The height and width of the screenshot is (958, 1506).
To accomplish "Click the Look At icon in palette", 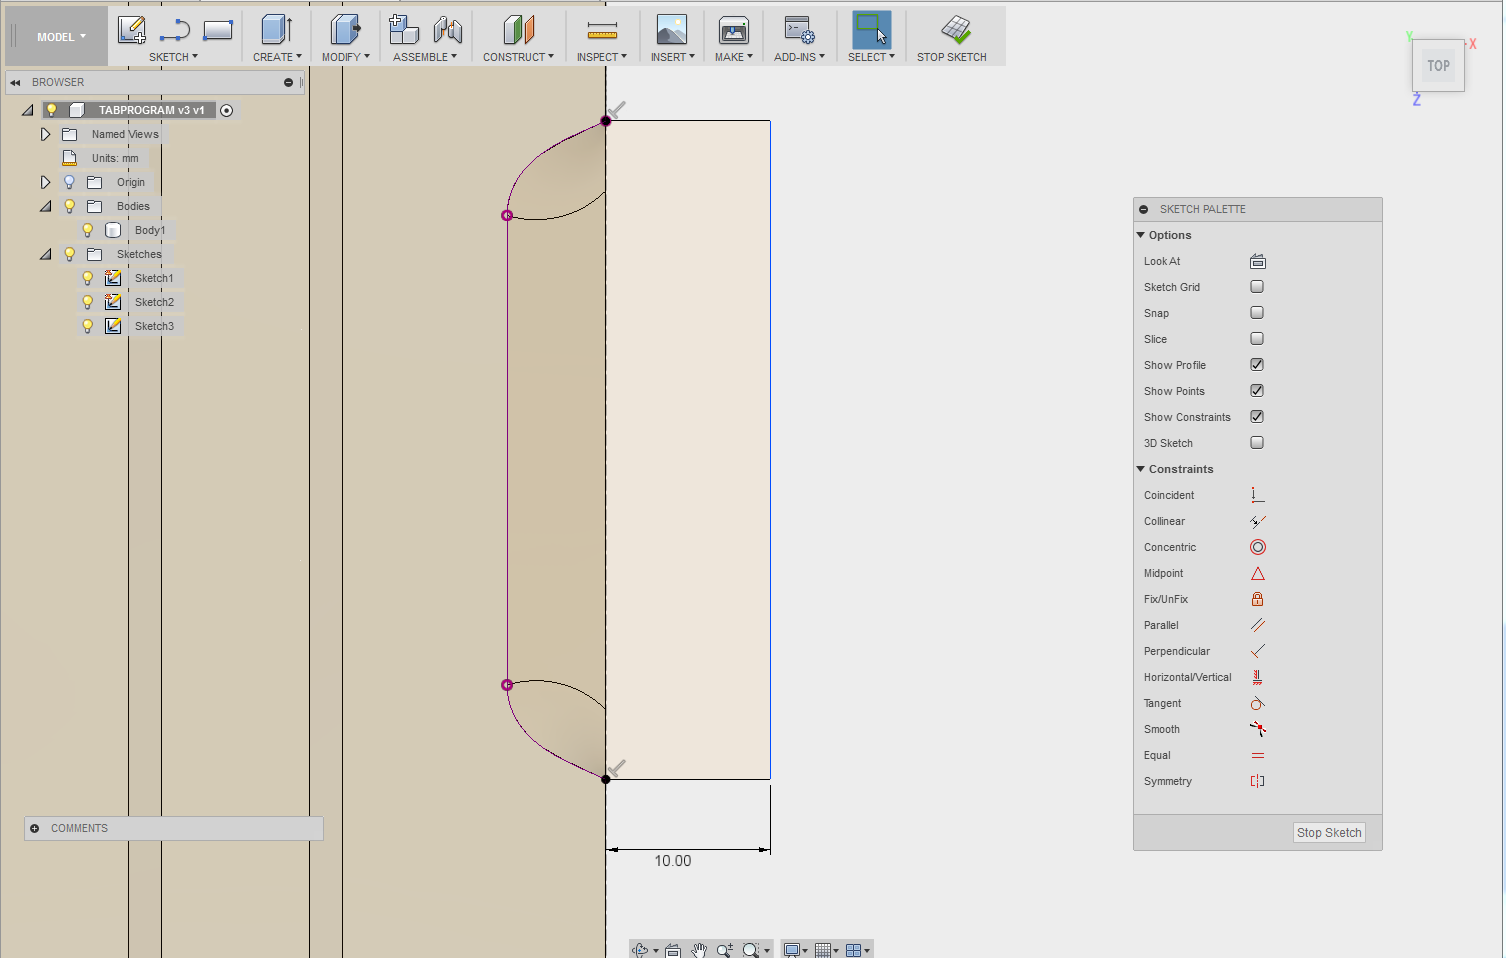I will pos(1258,261).
